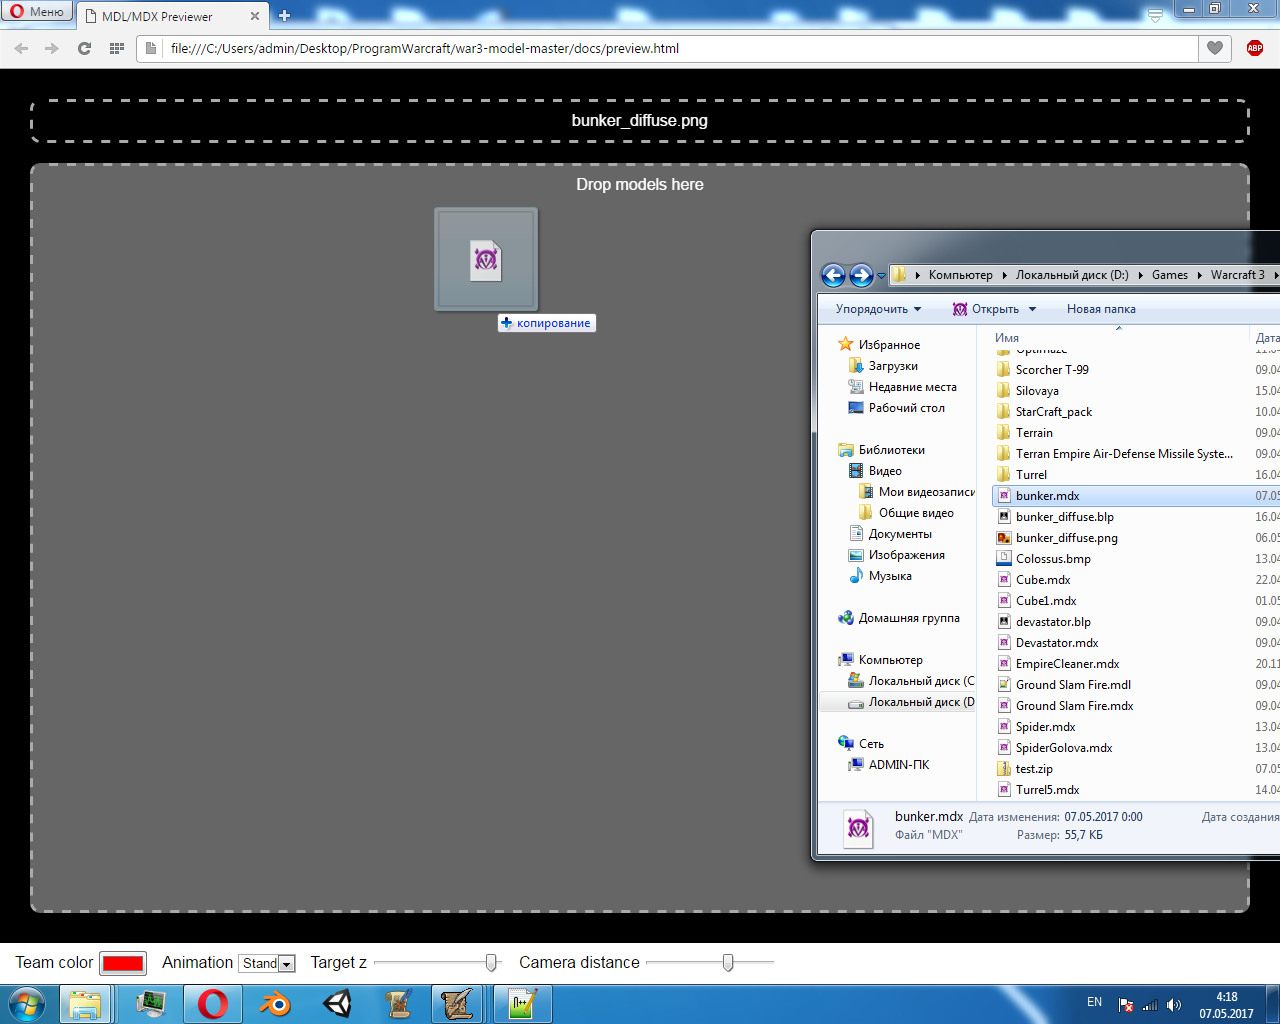The width and height of the screenshot is (1280, 1024).
Task: Select the Spider.mdx file icon
Action: [1004, 727]
